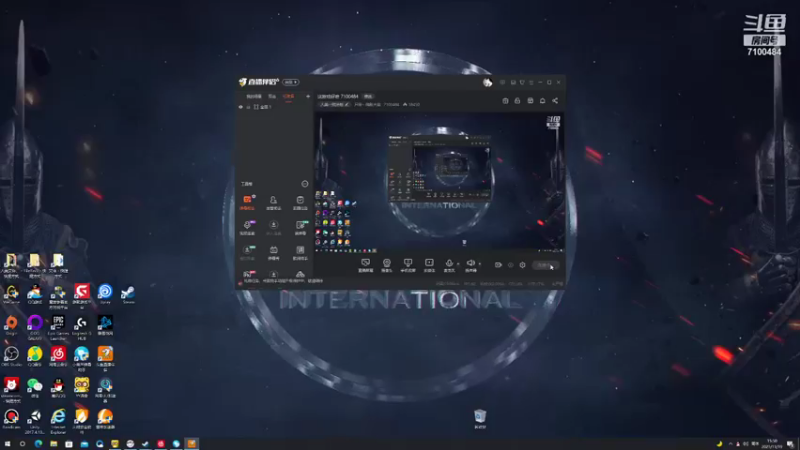The image size is (800, 450).
Task: Open the Tencent QQ penguin shortcut
Action: click(x=58, y=387)
